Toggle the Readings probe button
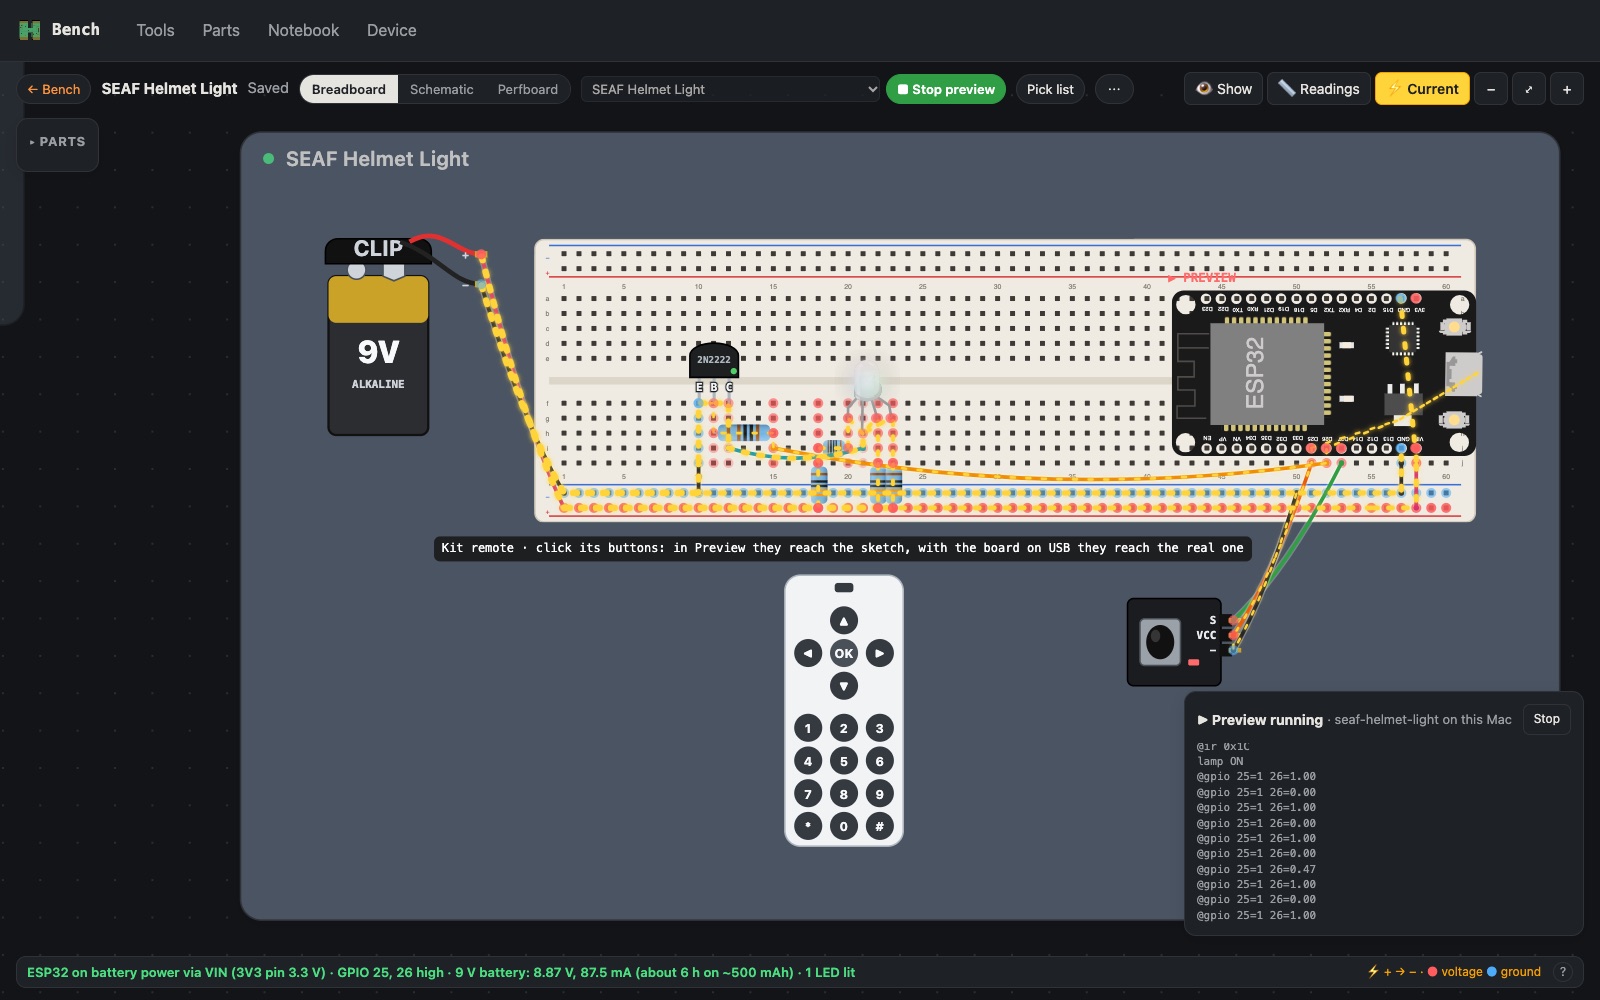Screen dimensions: 1600x1000 point(1319,89)
